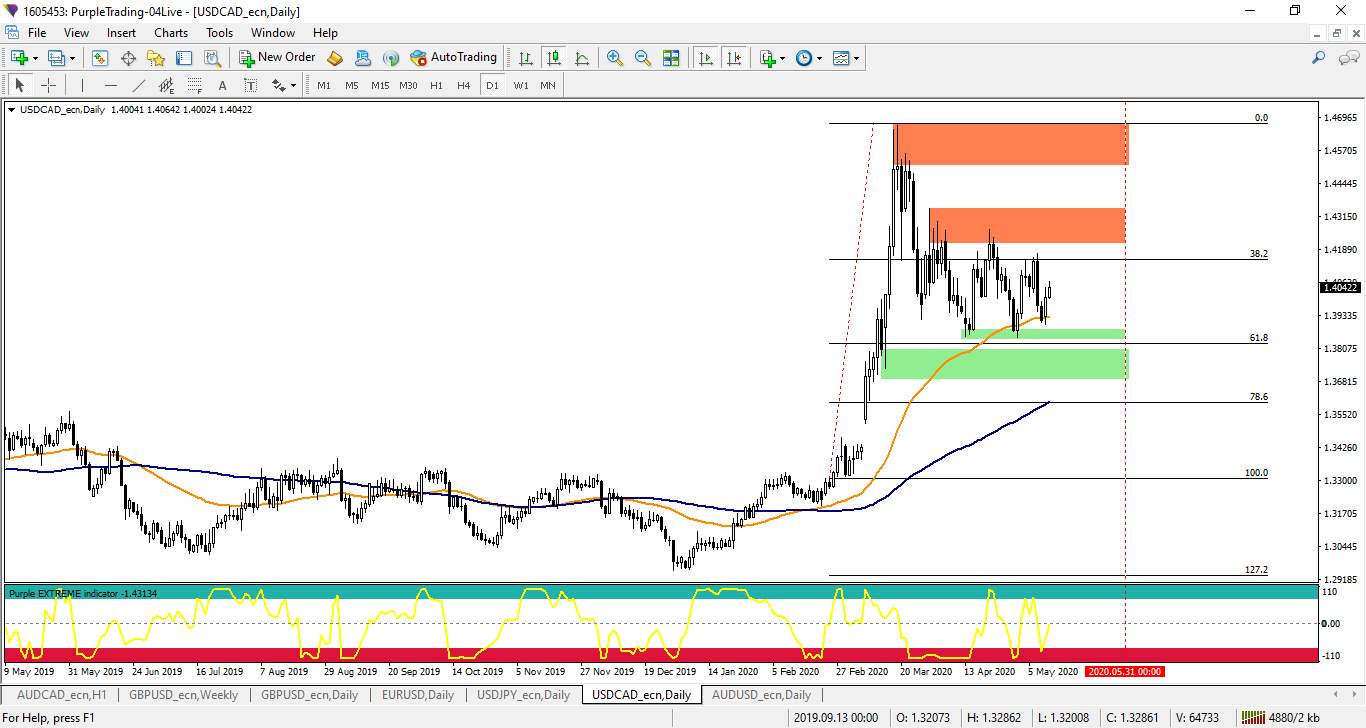Switch to the AUDCAD_ecn,H1 tab
The width and height of the screenshot is (1366, 728).
(60, 694)
